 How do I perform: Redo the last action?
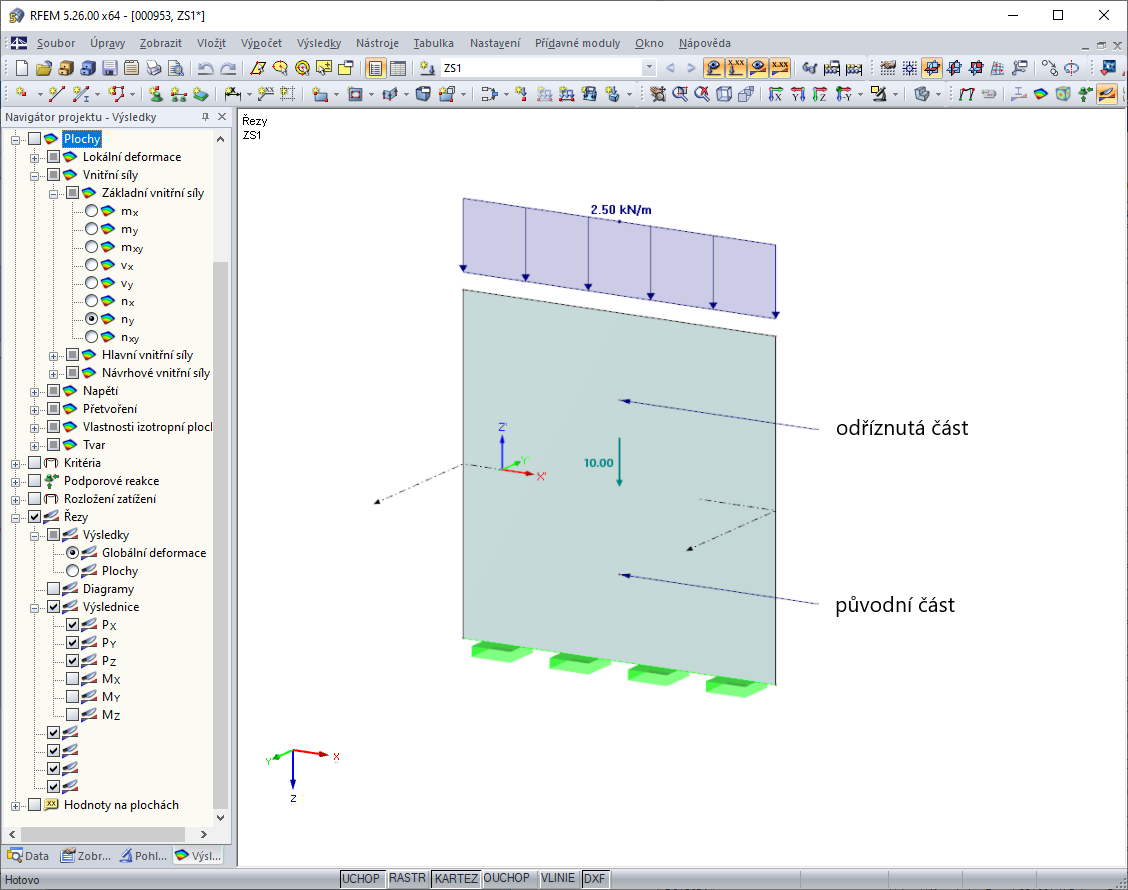(228, 68)
